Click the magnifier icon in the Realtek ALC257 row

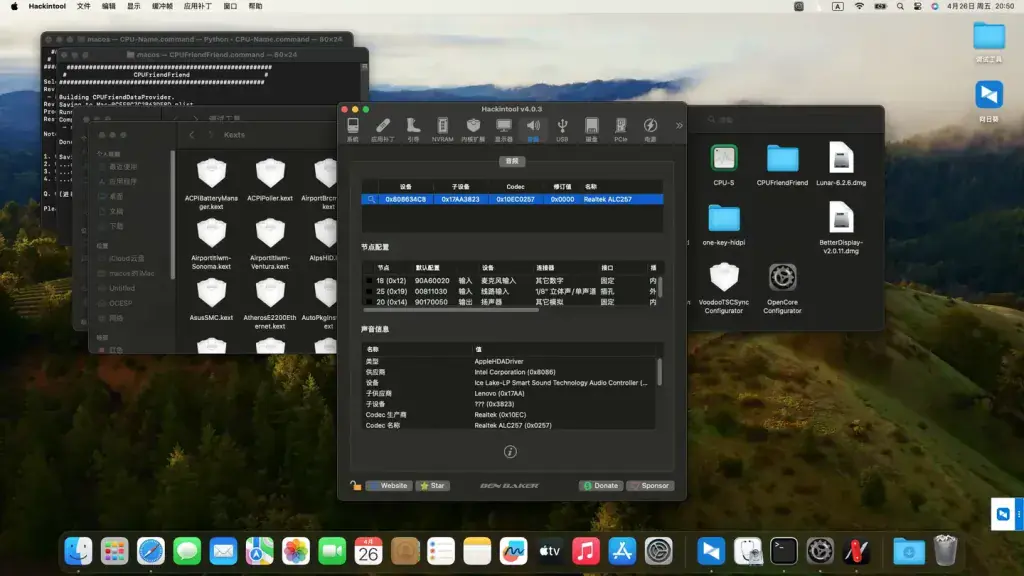371,199
